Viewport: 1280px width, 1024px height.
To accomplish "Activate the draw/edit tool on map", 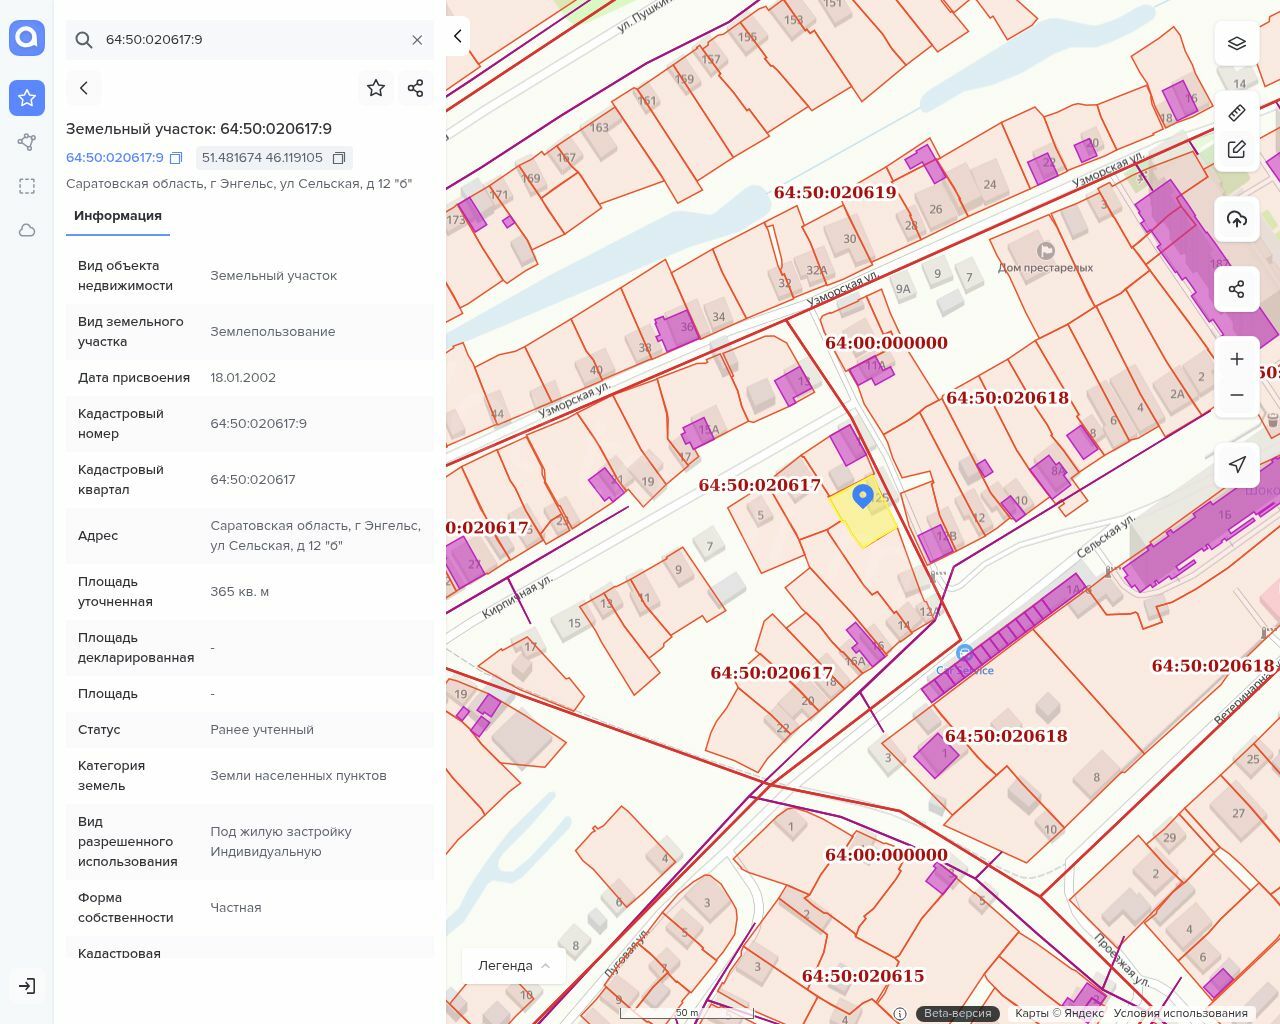I will point(1237,150).
